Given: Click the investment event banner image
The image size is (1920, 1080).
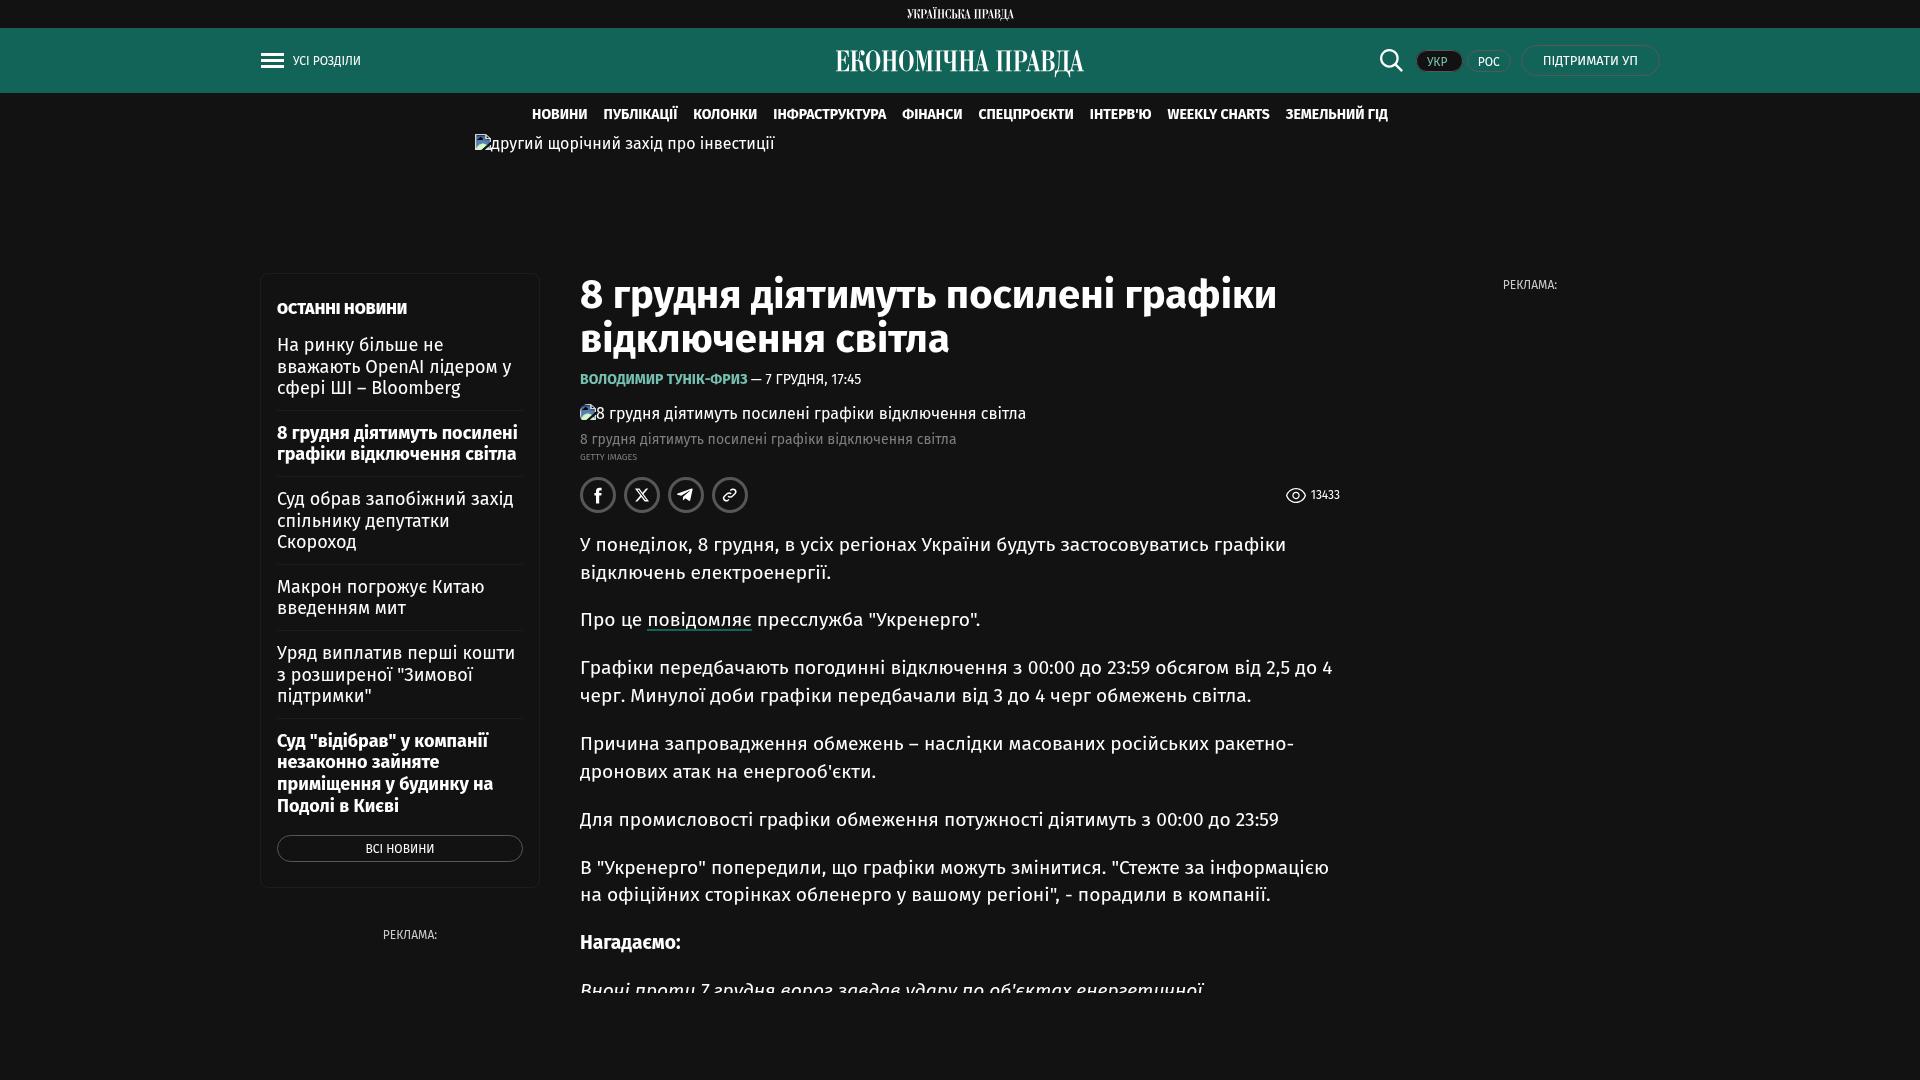Looking at the screenshot, I should [624, 144].
